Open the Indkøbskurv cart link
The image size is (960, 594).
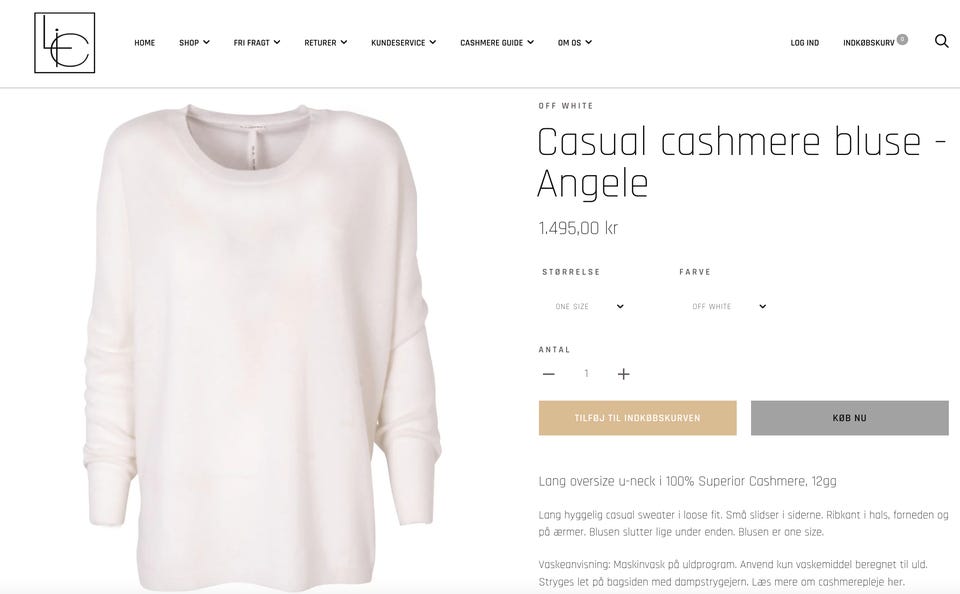(x=869, y=43)
